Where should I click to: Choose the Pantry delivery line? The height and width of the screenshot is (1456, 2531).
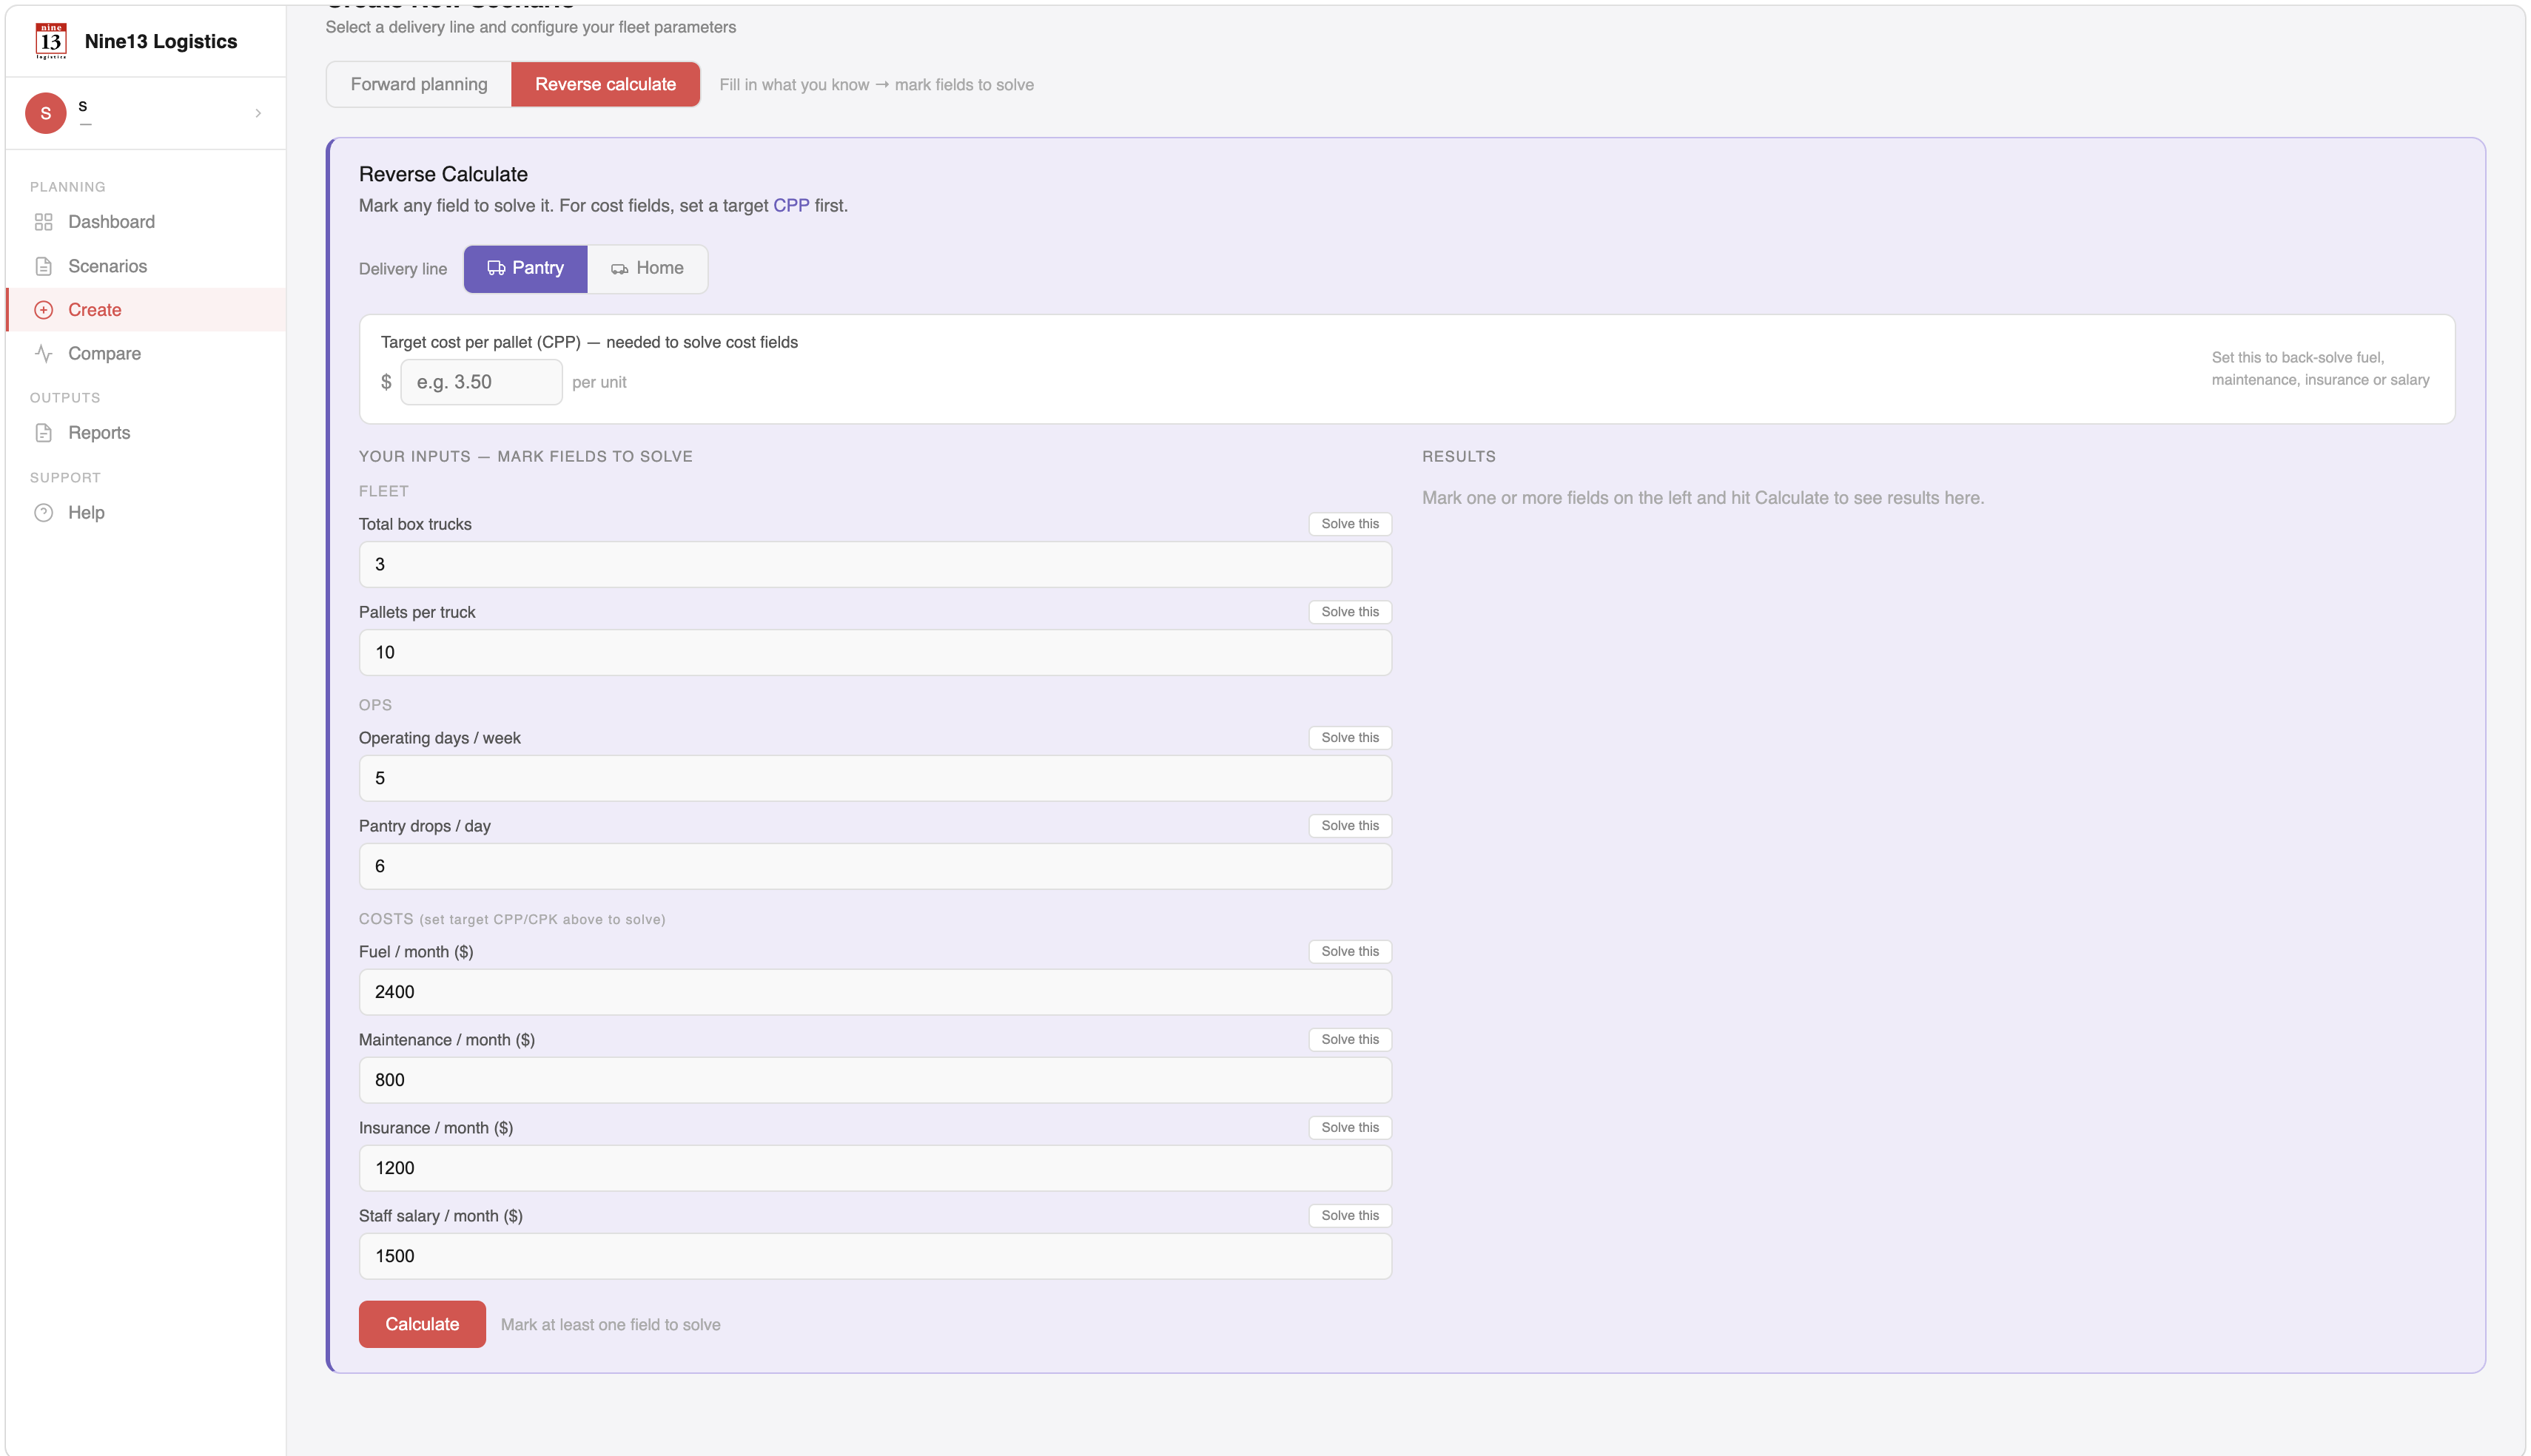coord(525,268)
